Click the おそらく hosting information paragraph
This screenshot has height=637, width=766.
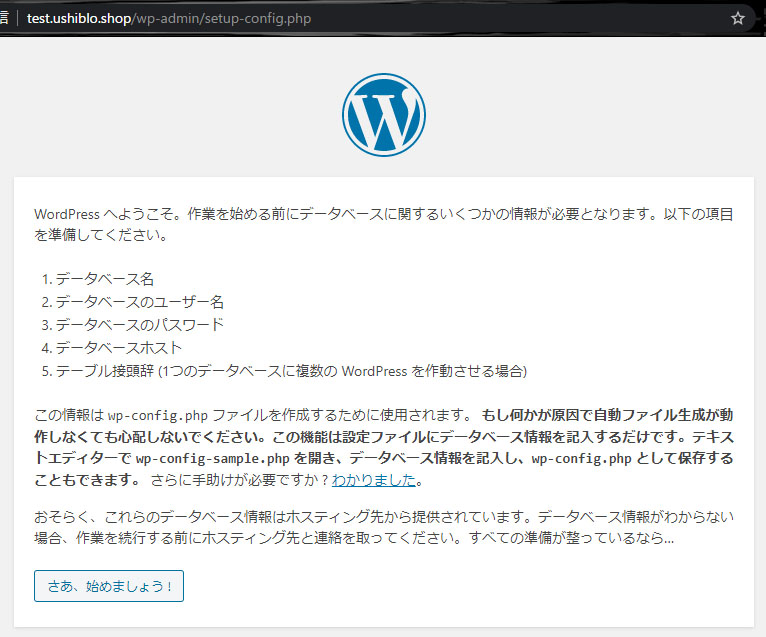coord(383,527)
